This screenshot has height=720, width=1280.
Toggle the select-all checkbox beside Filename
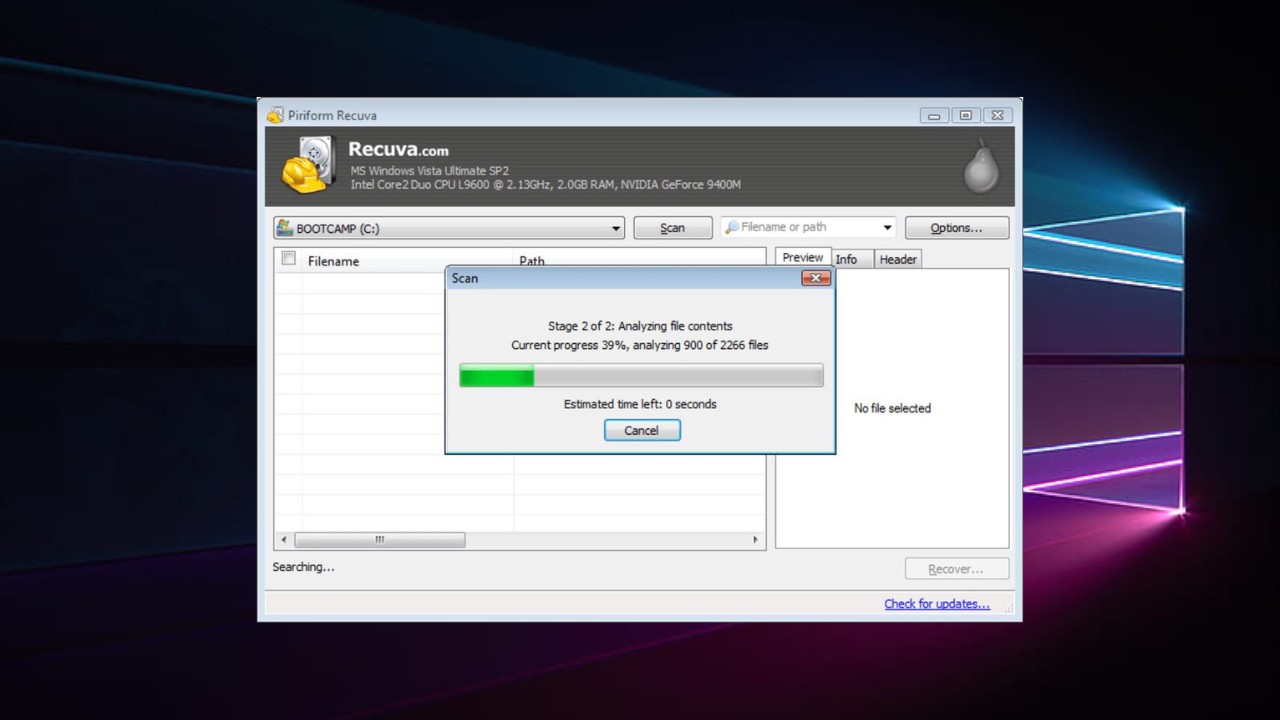[289, 259]
